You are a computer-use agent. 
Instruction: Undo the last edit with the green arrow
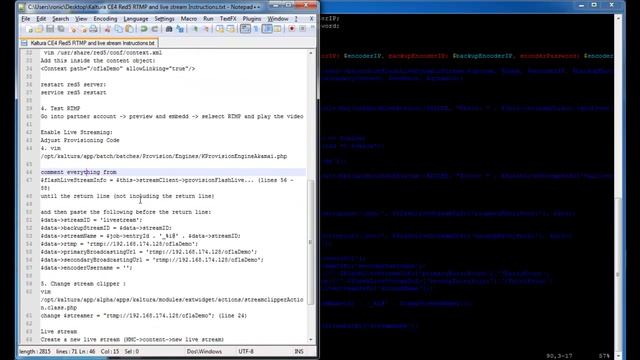pos(144,29)
